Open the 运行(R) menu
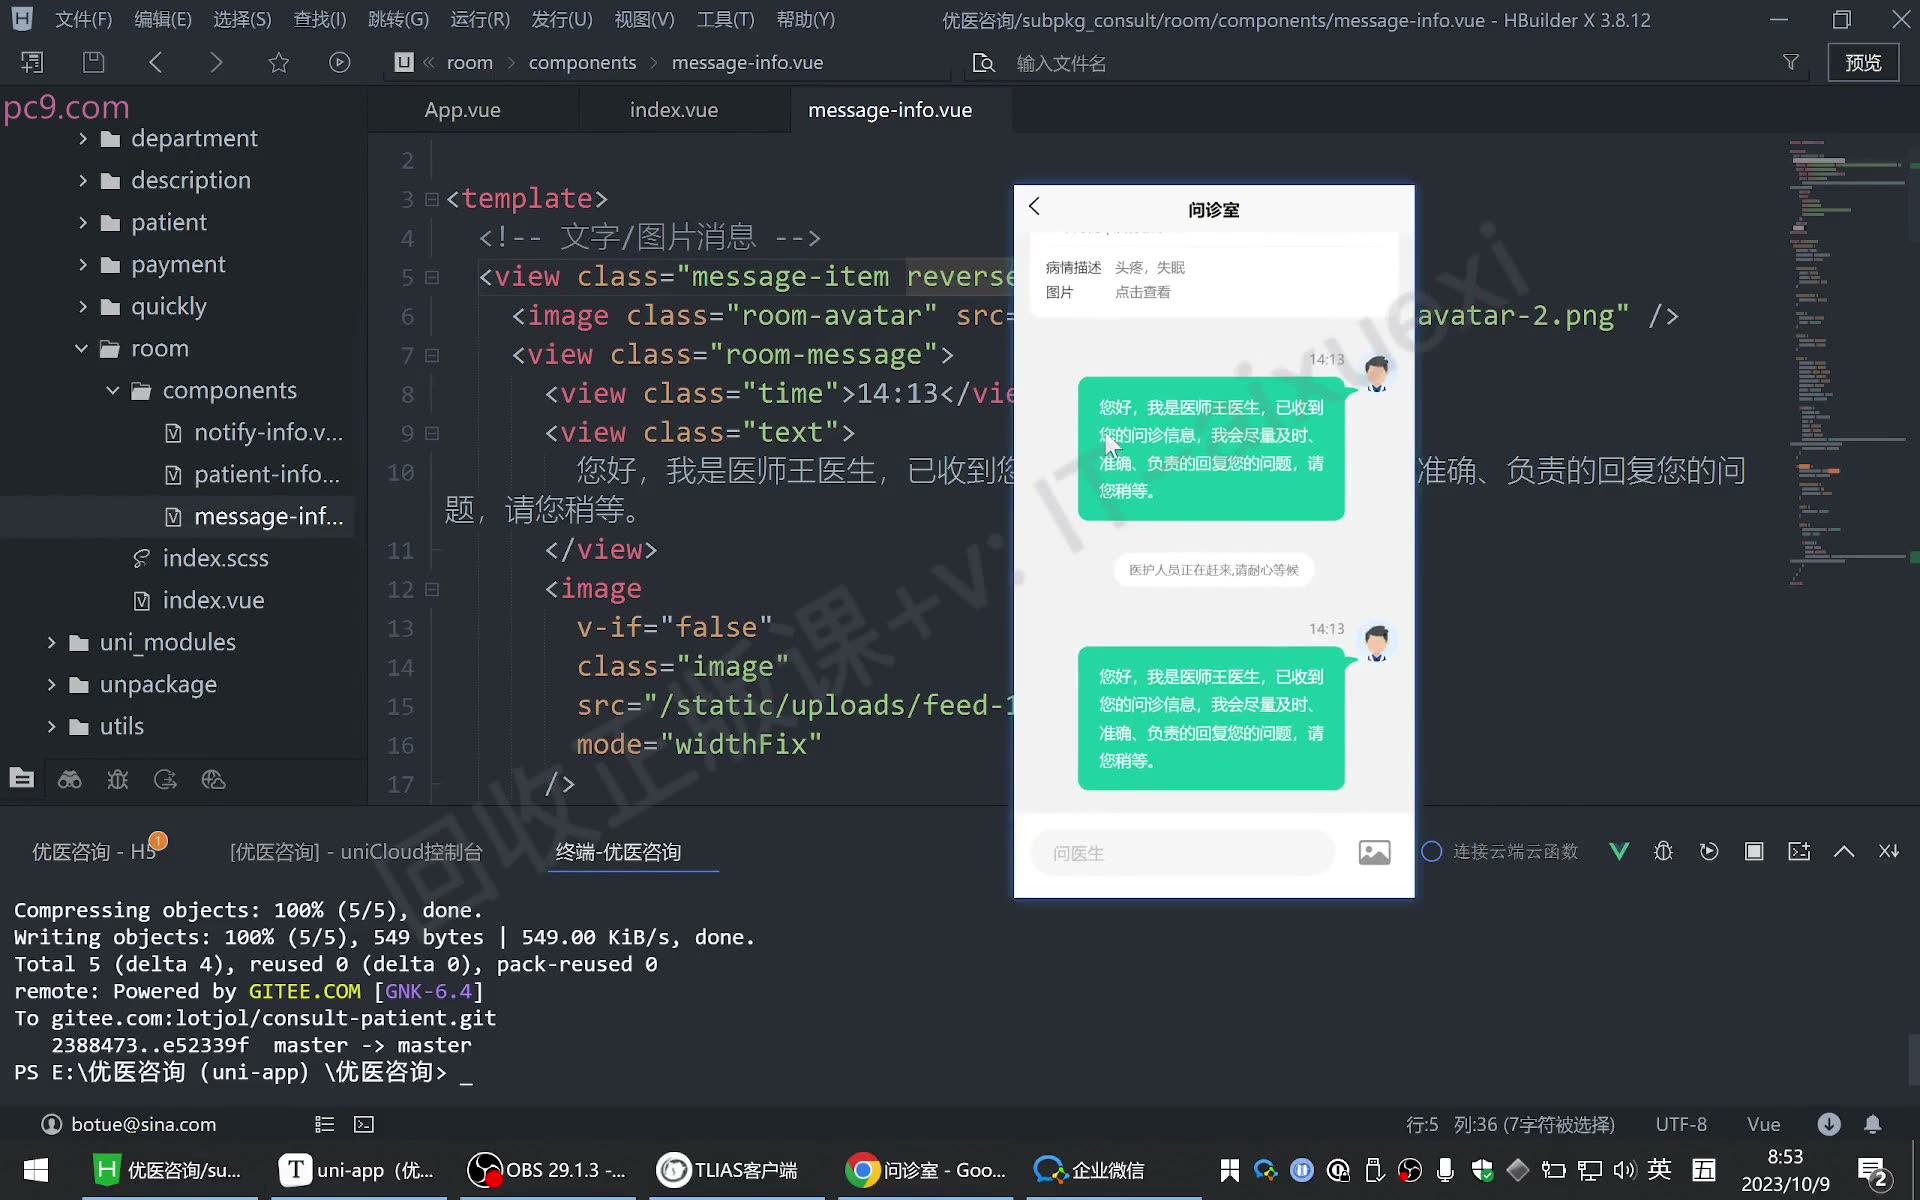 point(480,19)
